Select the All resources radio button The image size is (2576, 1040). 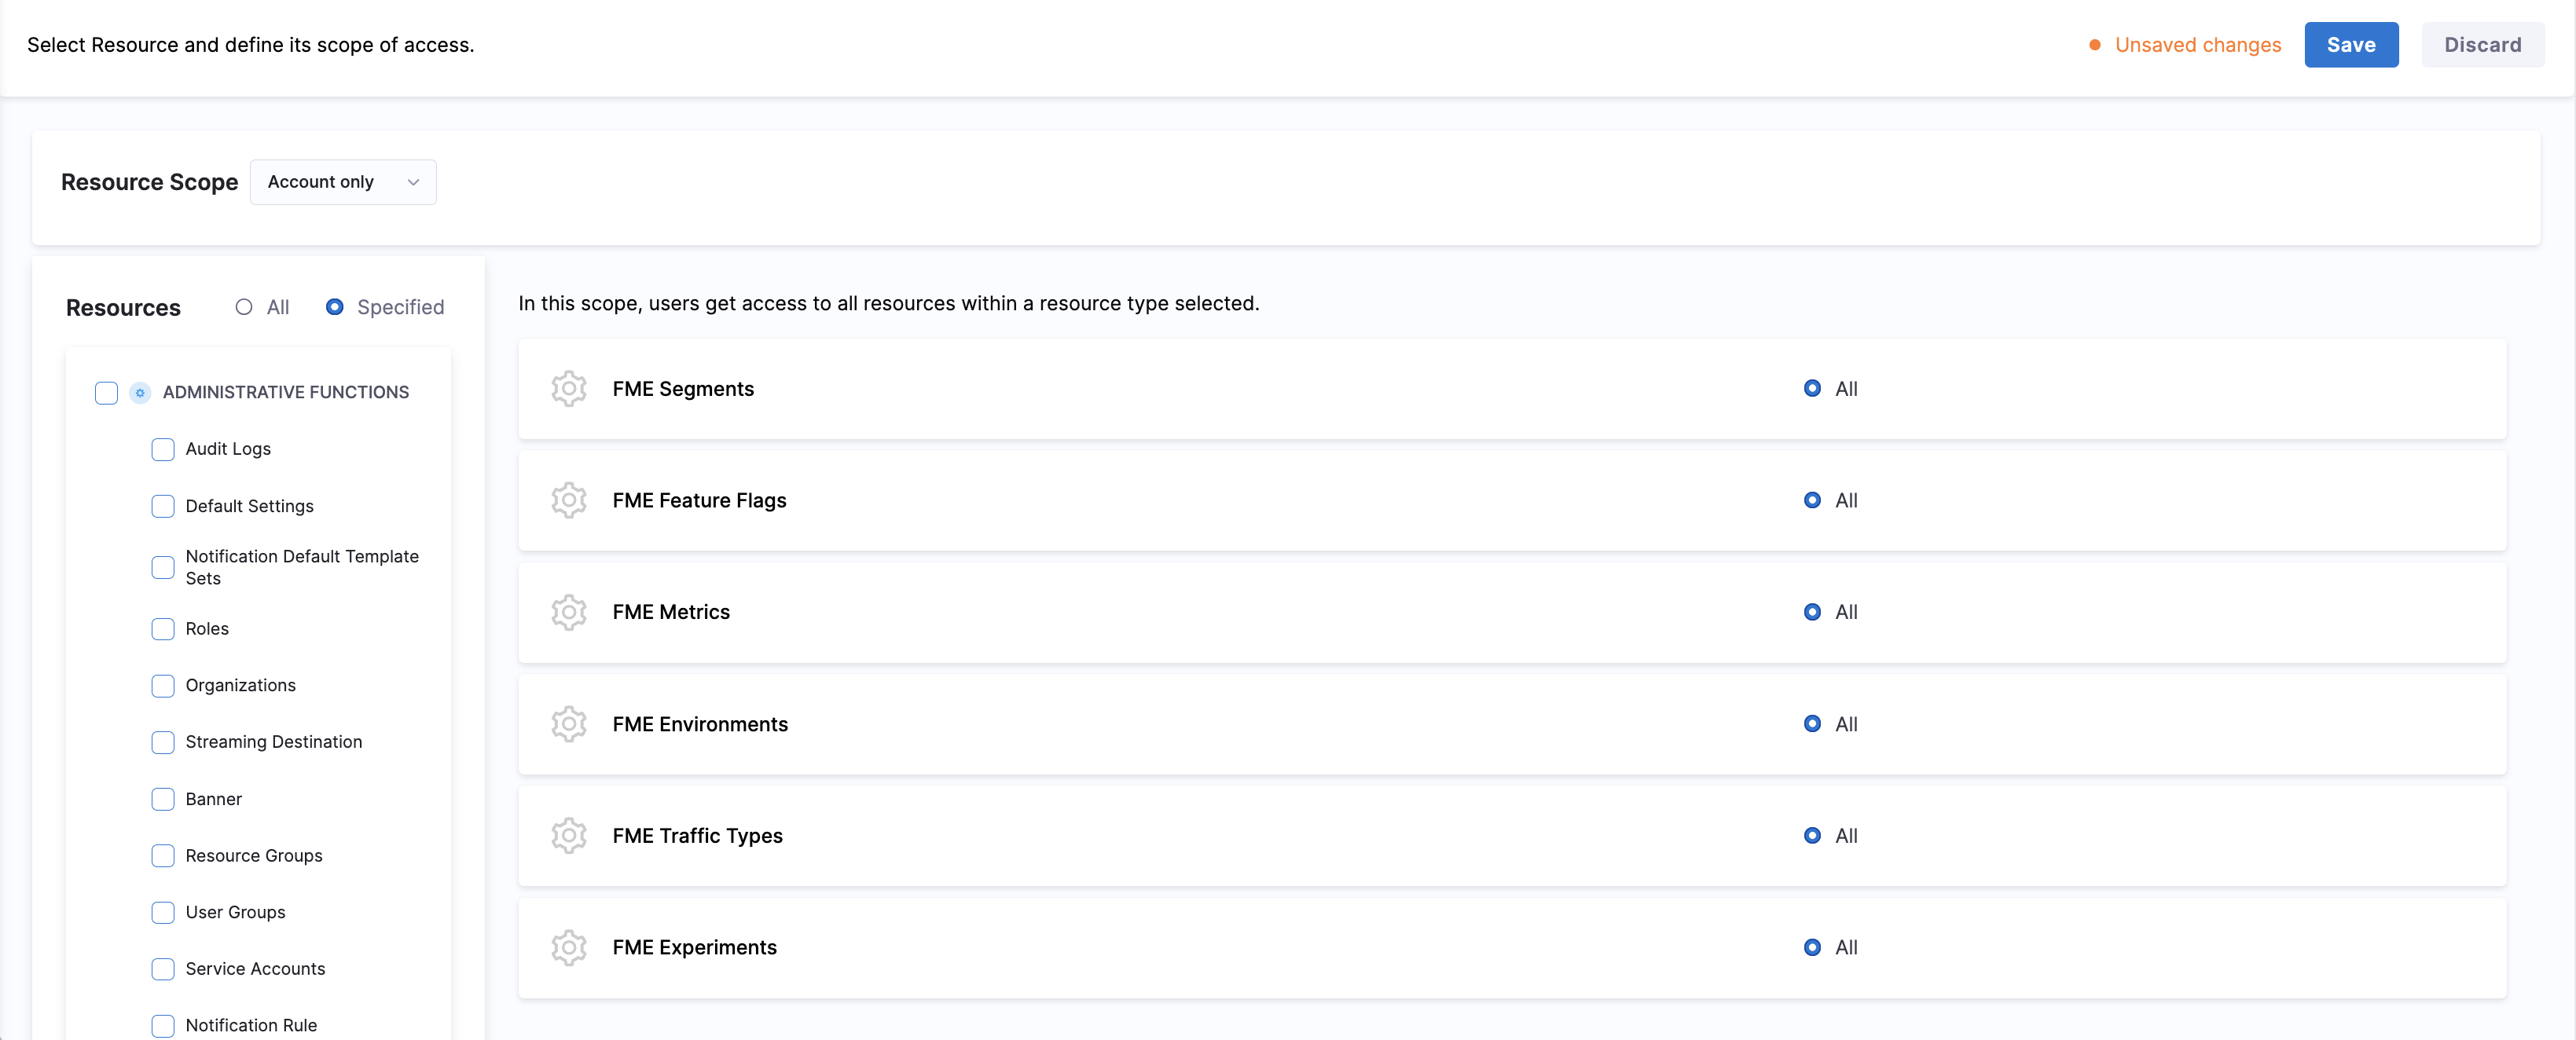[x=244, y=307]
